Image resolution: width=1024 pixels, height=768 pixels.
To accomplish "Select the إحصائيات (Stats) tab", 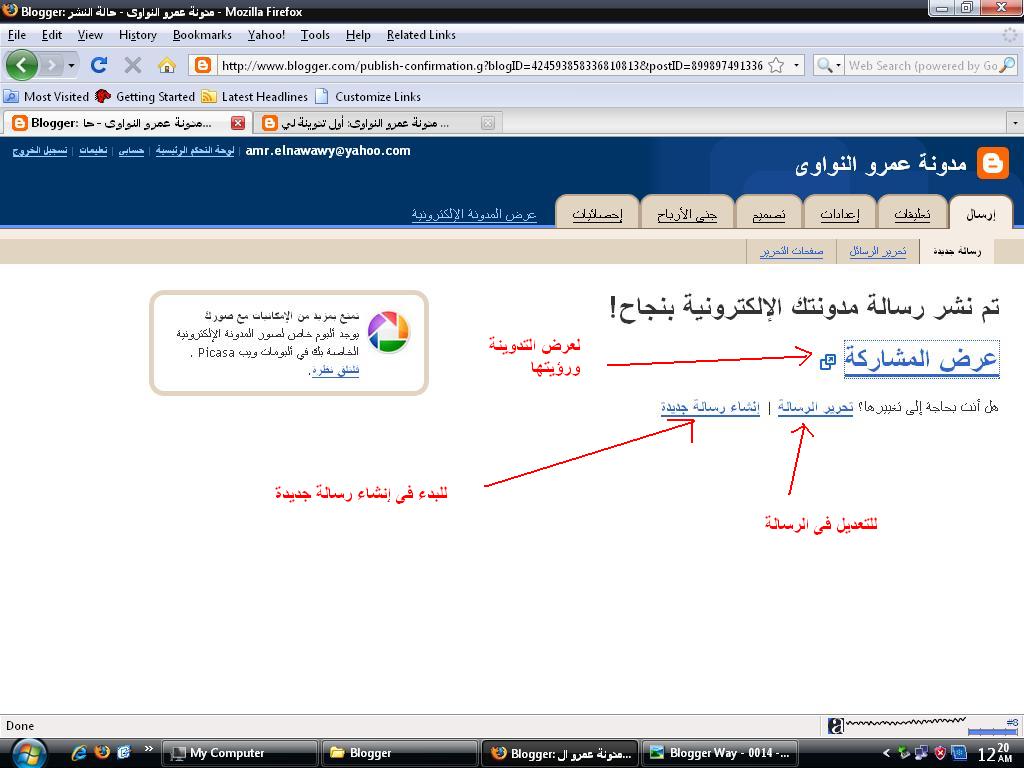I will tap(597, 213).
